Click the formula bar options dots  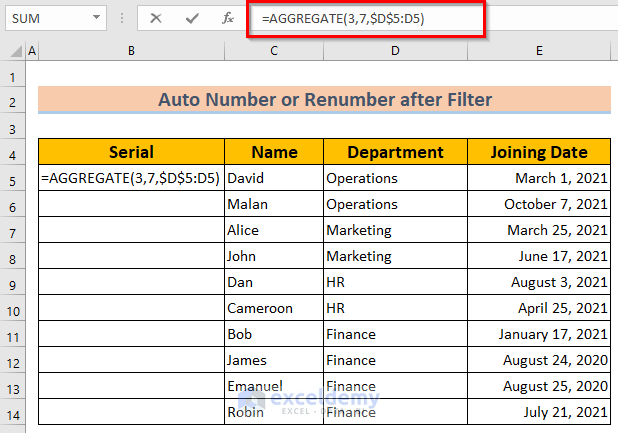[x=123, y=18]
